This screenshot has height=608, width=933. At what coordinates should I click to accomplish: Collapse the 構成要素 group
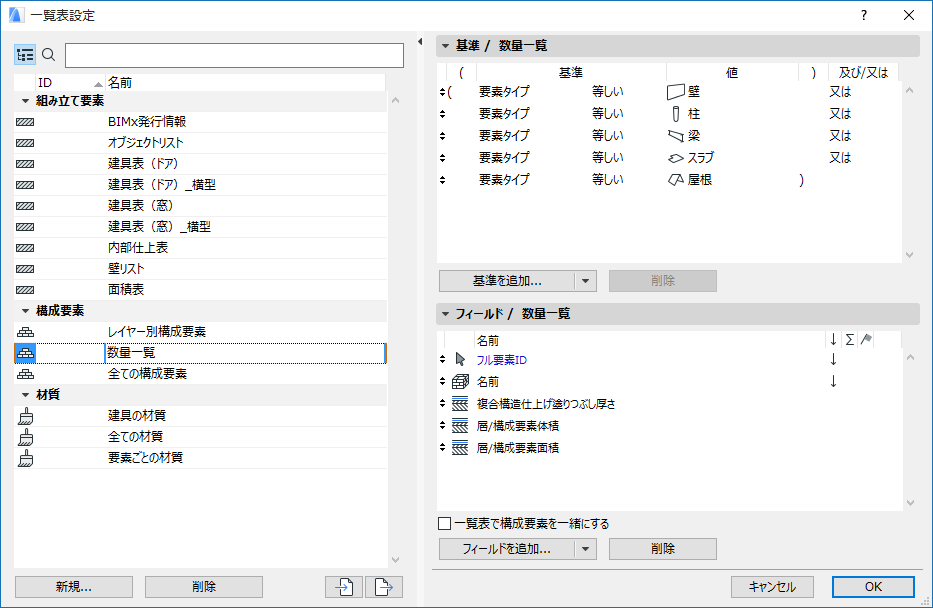25,311
